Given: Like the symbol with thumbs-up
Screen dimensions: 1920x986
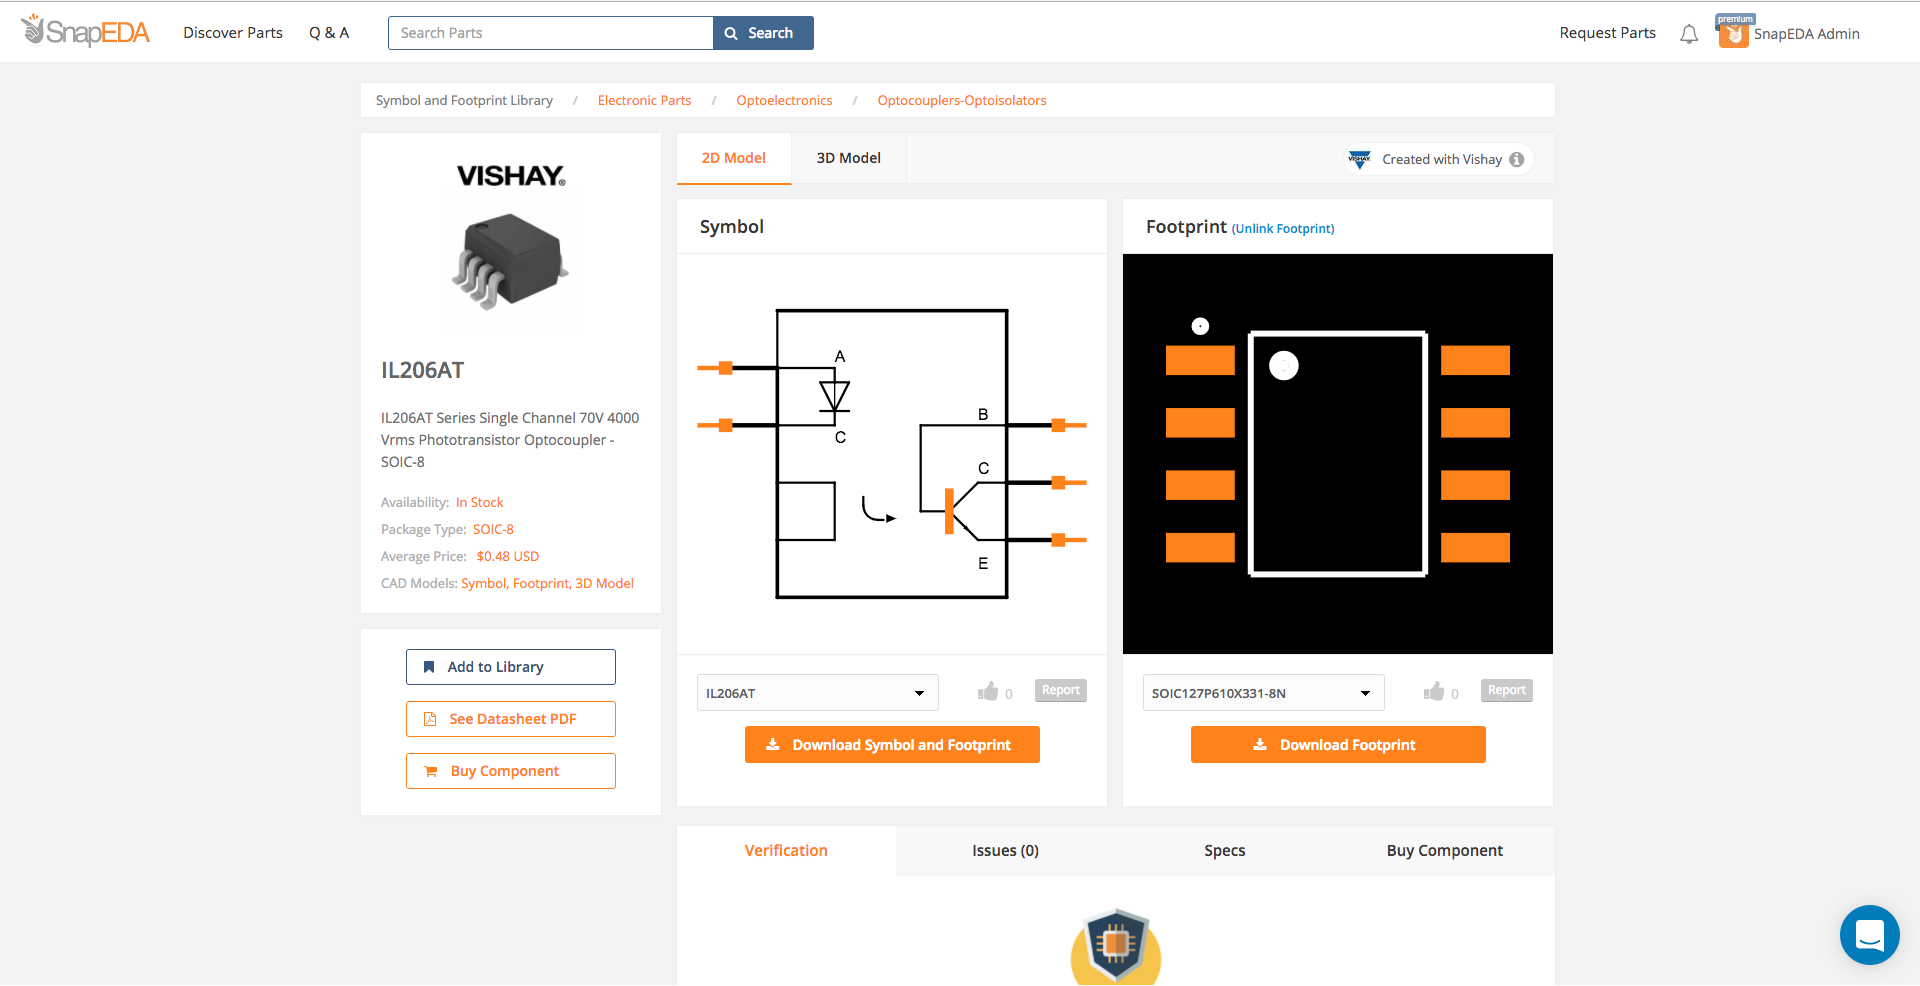Looking at the screenshot, I should tap(988, 692).
